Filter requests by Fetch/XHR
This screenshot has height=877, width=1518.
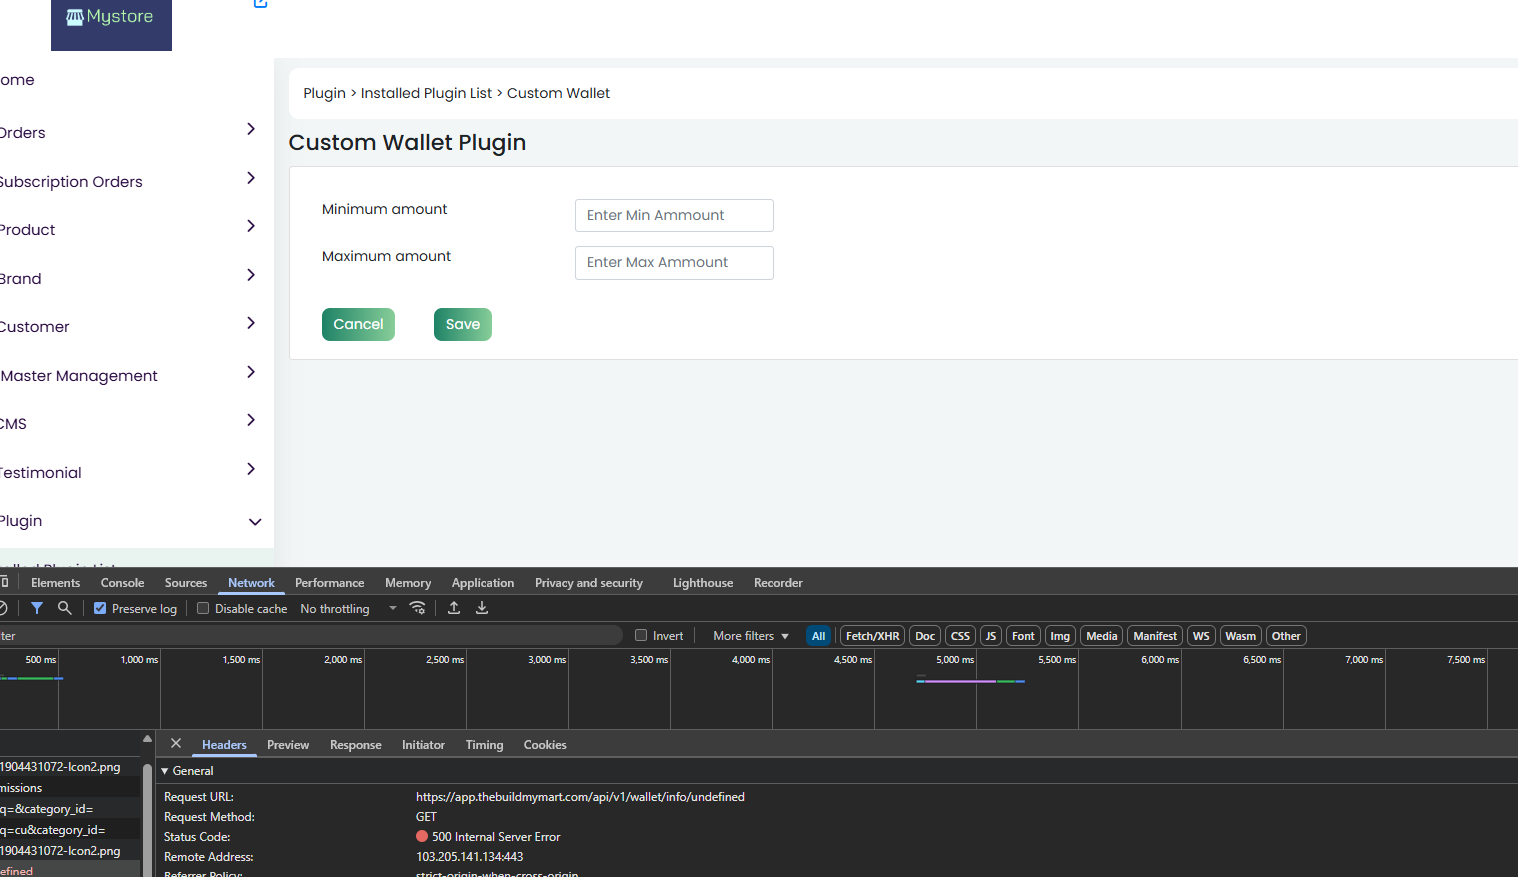872,636
